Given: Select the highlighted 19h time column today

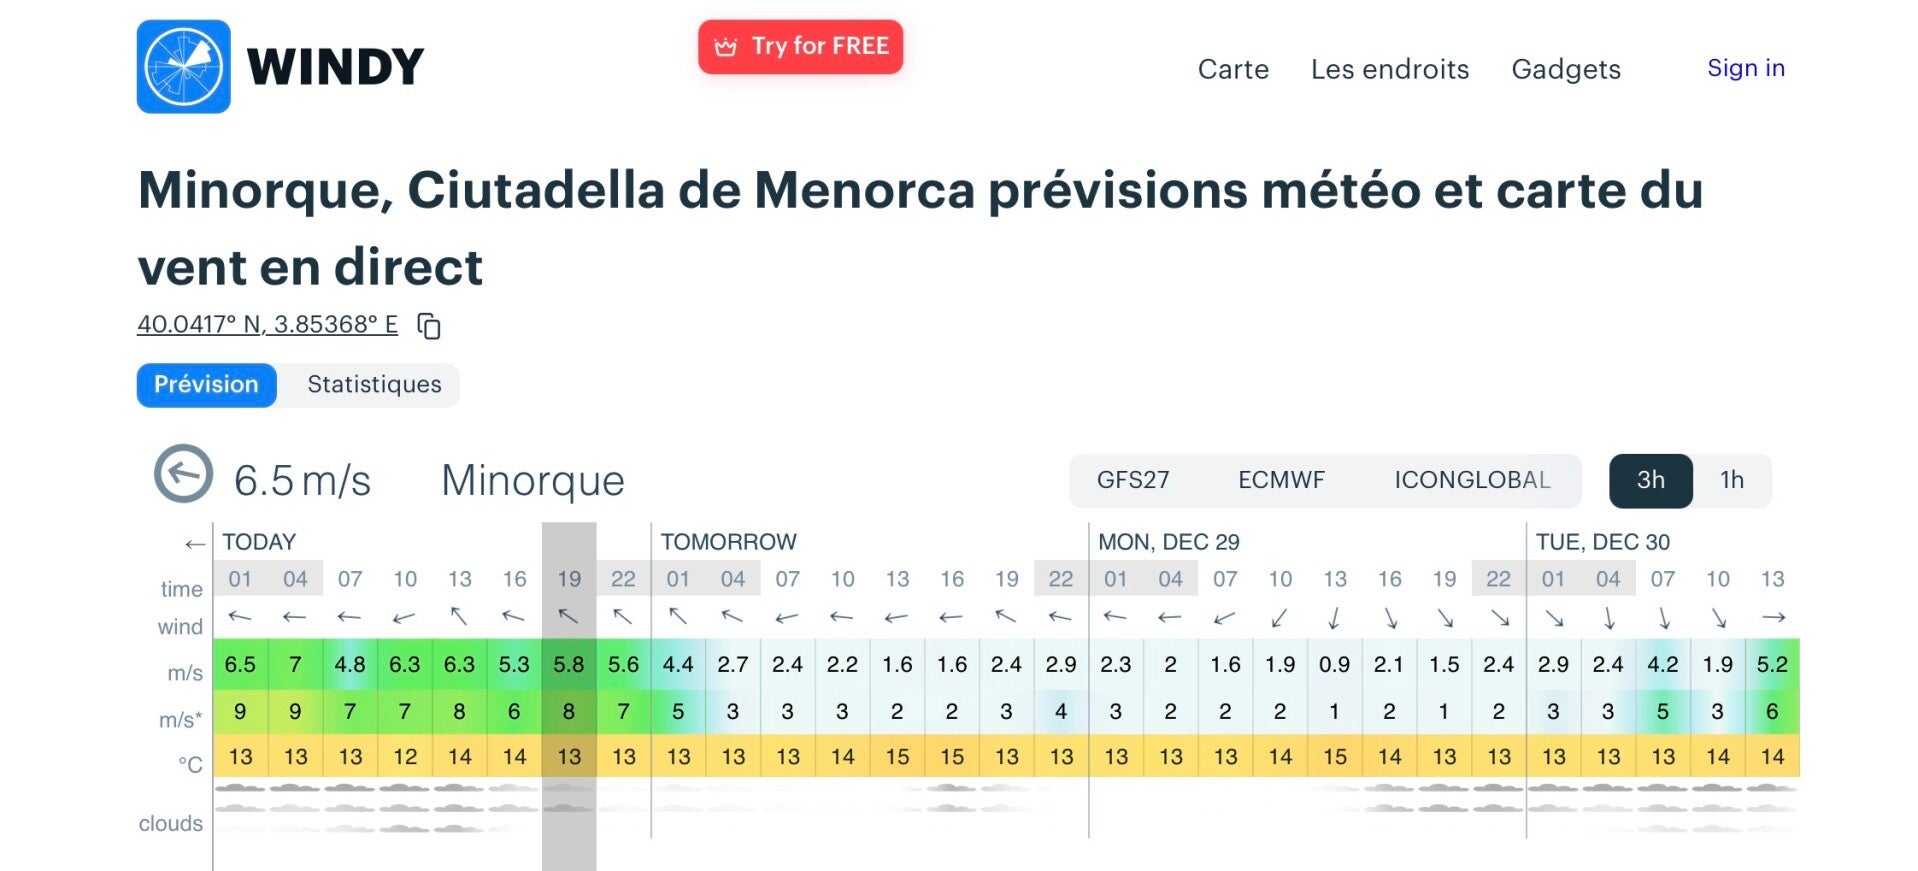Looking at the screenshot, I should (x=569, y=579).
